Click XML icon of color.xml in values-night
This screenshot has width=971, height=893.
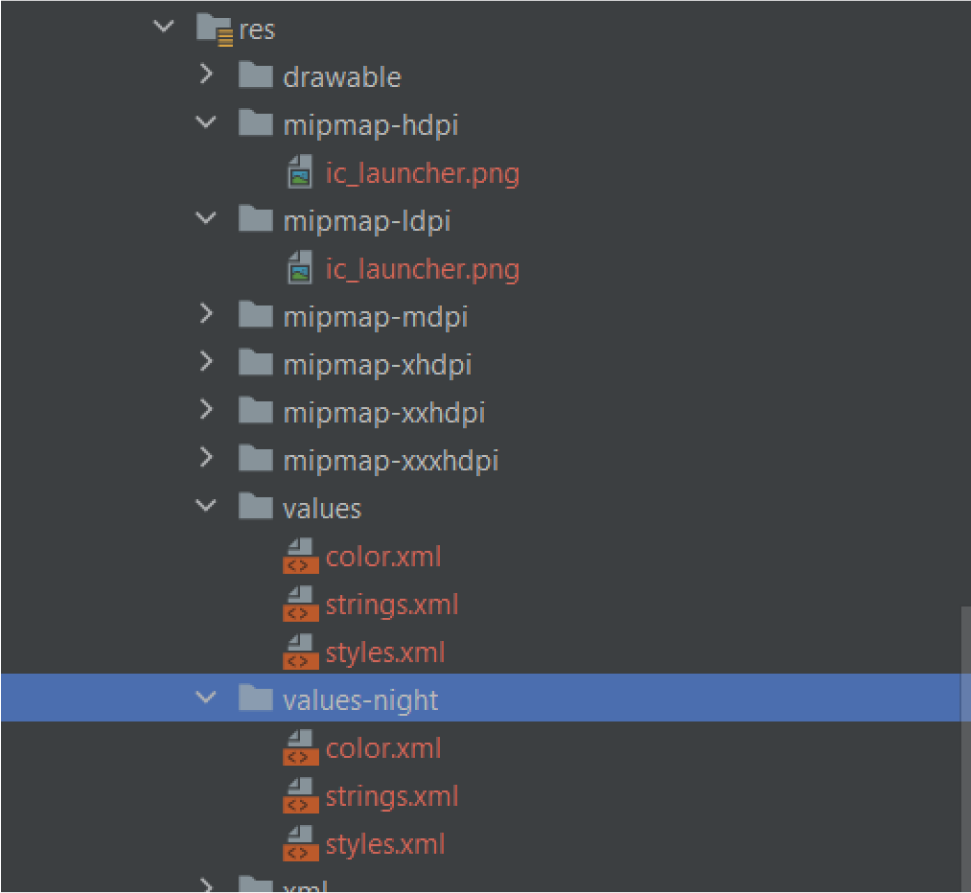tap(301, 747)
